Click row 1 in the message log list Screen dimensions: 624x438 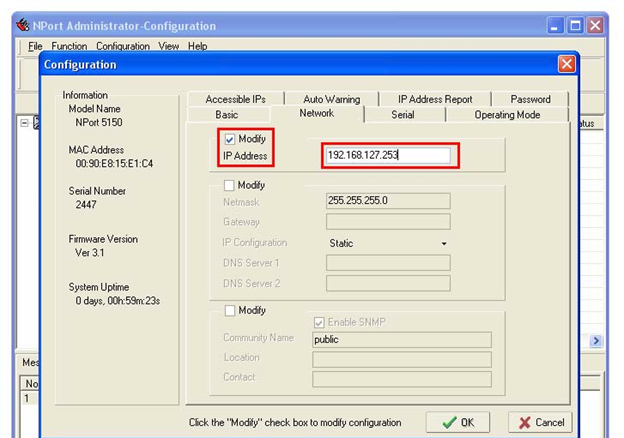pyautogui.click(x=30, y=398)
